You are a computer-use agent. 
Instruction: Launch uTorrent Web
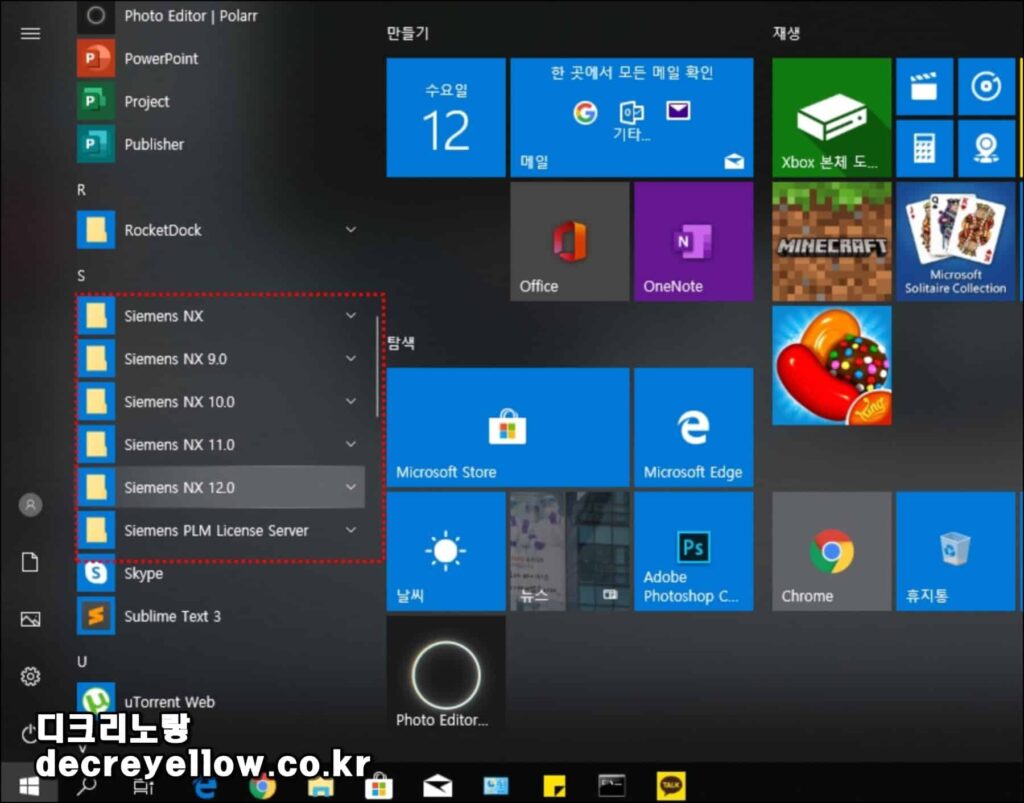pos(220,702)
